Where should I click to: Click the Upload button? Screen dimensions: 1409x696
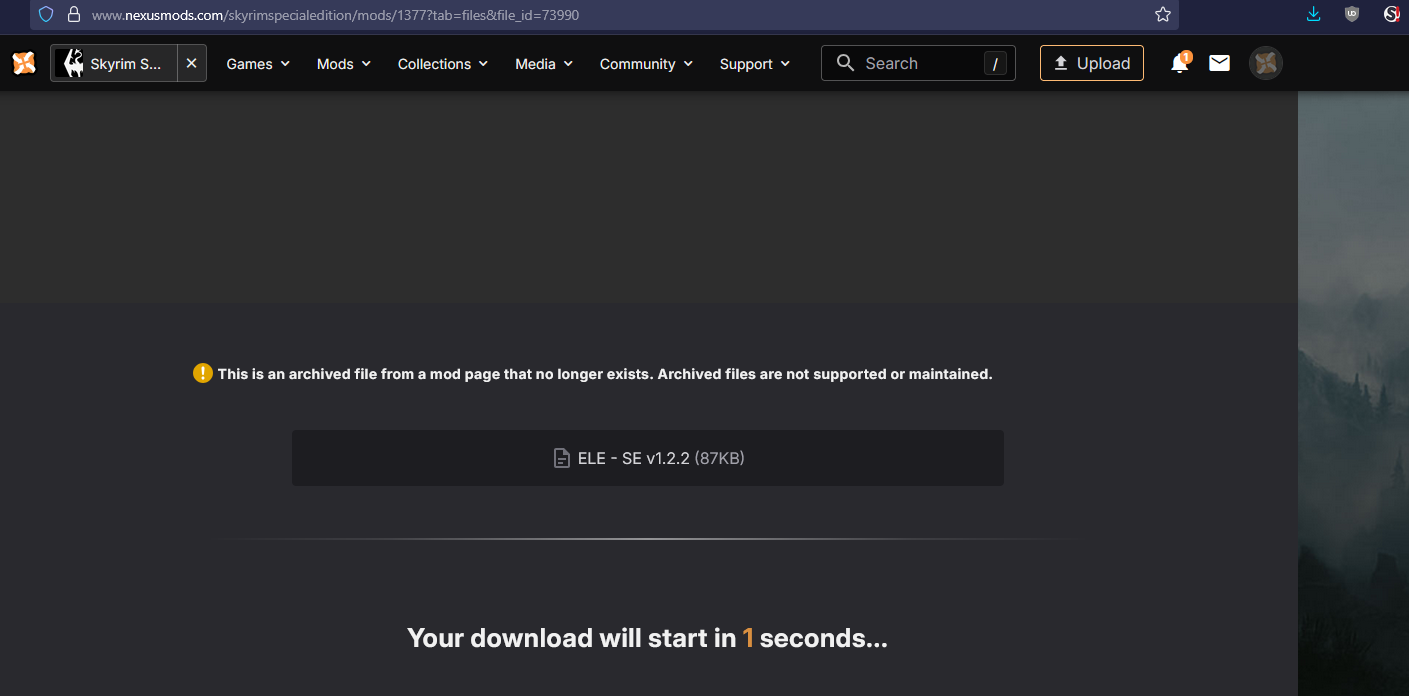click(x=1092, y=63)
